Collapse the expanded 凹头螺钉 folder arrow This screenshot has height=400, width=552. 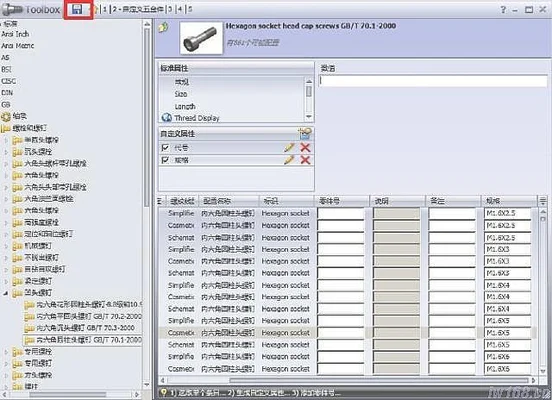point(6,293)
